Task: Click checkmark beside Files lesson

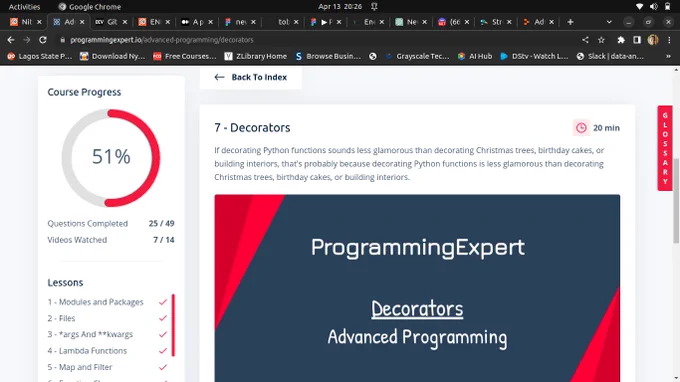Action: click(x=163, y=318)
